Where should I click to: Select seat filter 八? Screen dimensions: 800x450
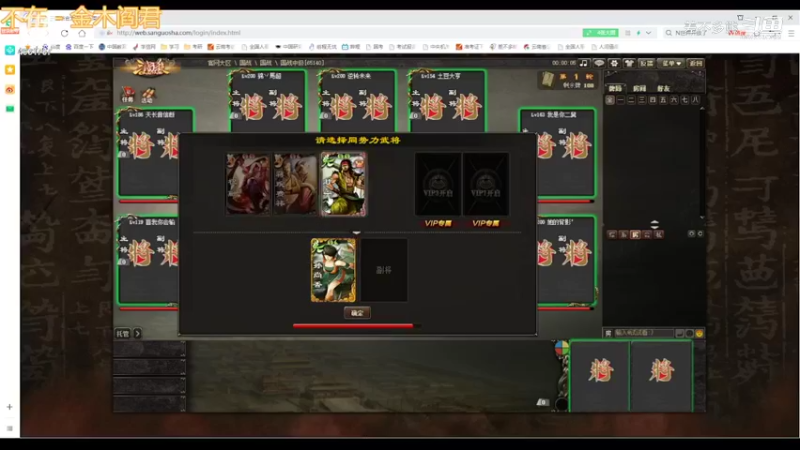tap(695, 100)
